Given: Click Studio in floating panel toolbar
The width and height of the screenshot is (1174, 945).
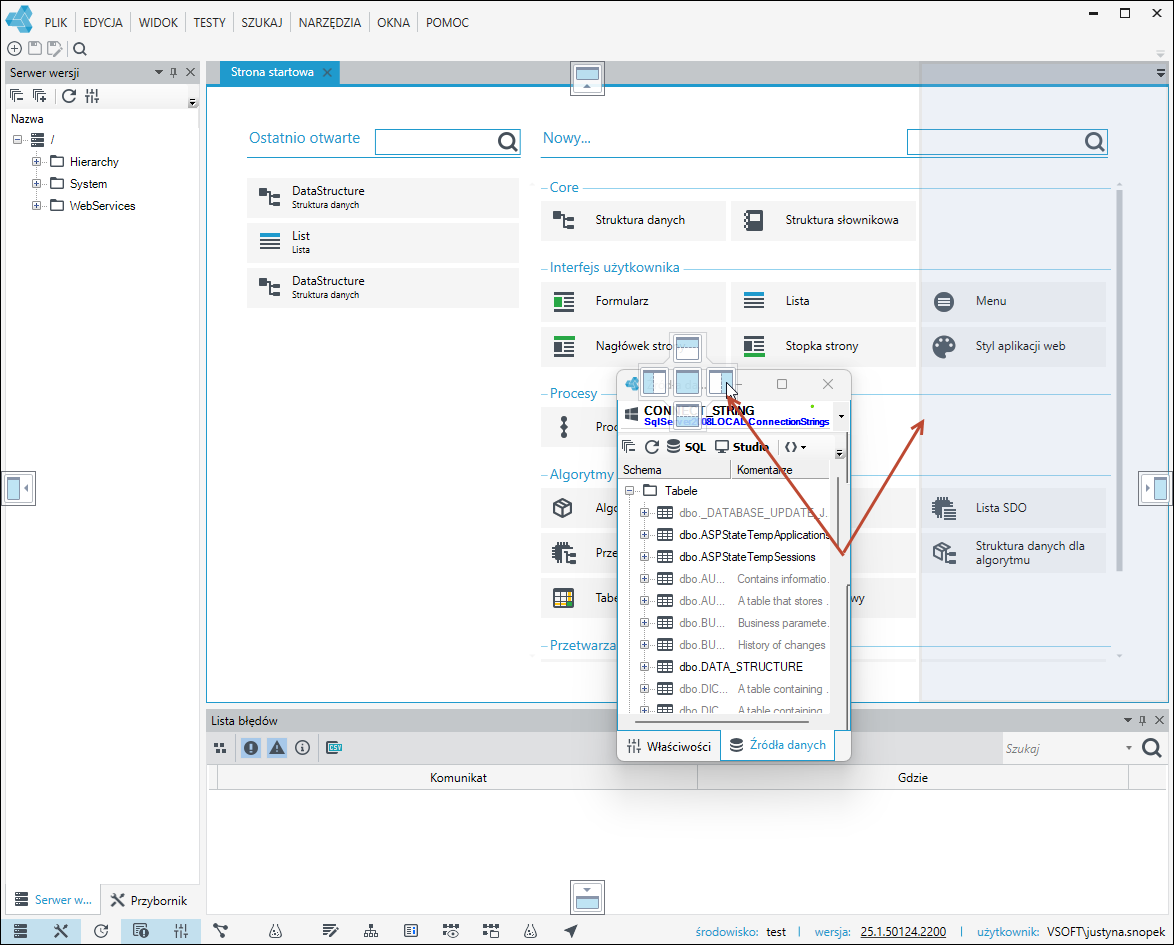Looking at the screenshot, I should pyautogui.click(x=742, y=447).
